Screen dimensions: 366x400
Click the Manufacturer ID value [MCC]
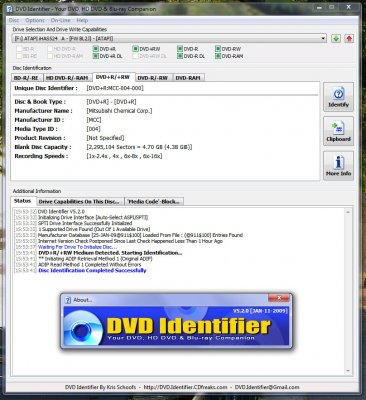tap(94, 120)
